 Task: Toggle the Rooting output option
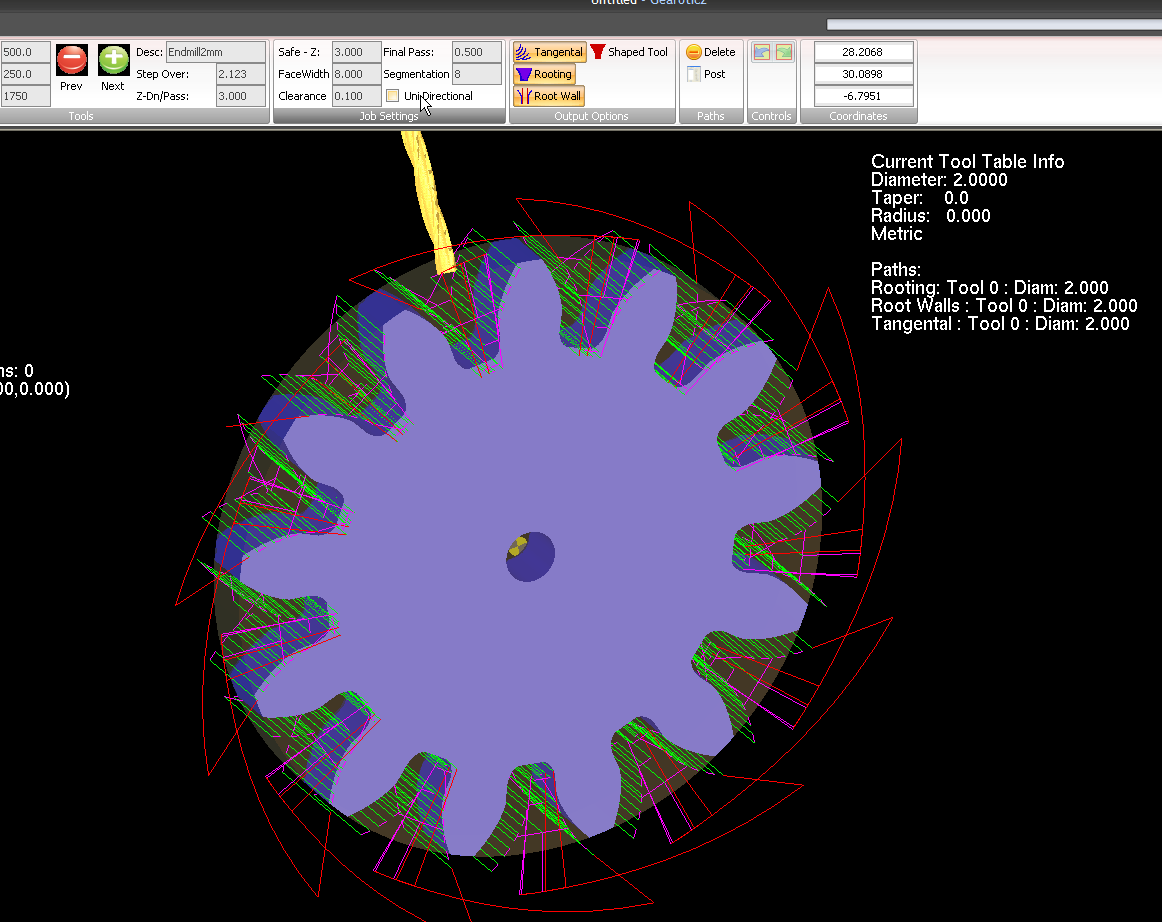pos(545,74)
